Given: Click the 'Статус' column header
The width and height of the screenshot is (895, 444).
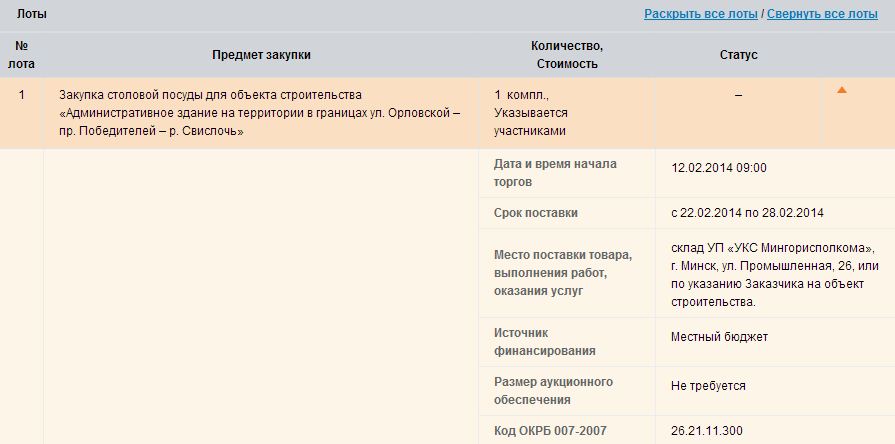Looking at the screenshot, I should [x=738, y=55].
